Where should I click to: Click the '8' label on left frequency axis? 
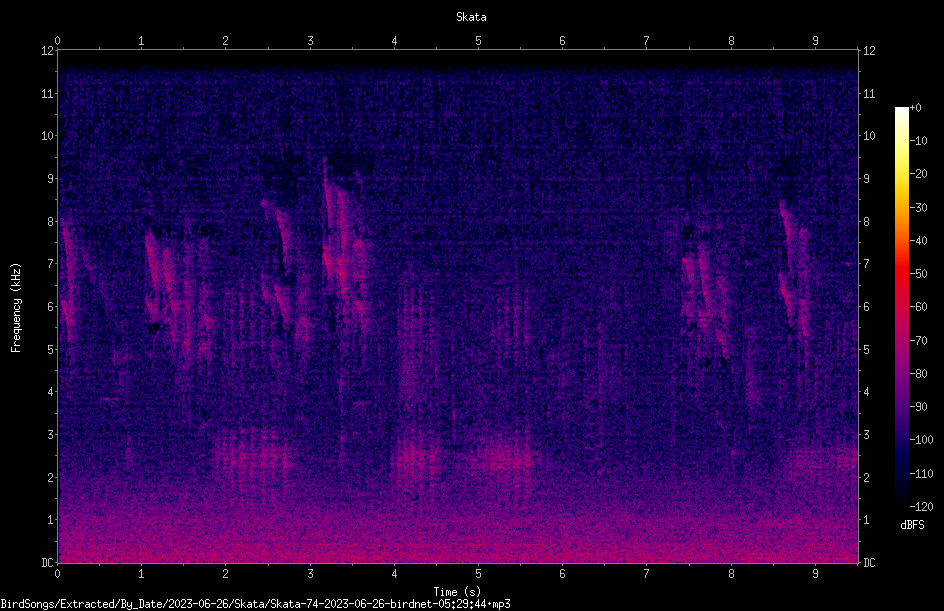(51, 222)
